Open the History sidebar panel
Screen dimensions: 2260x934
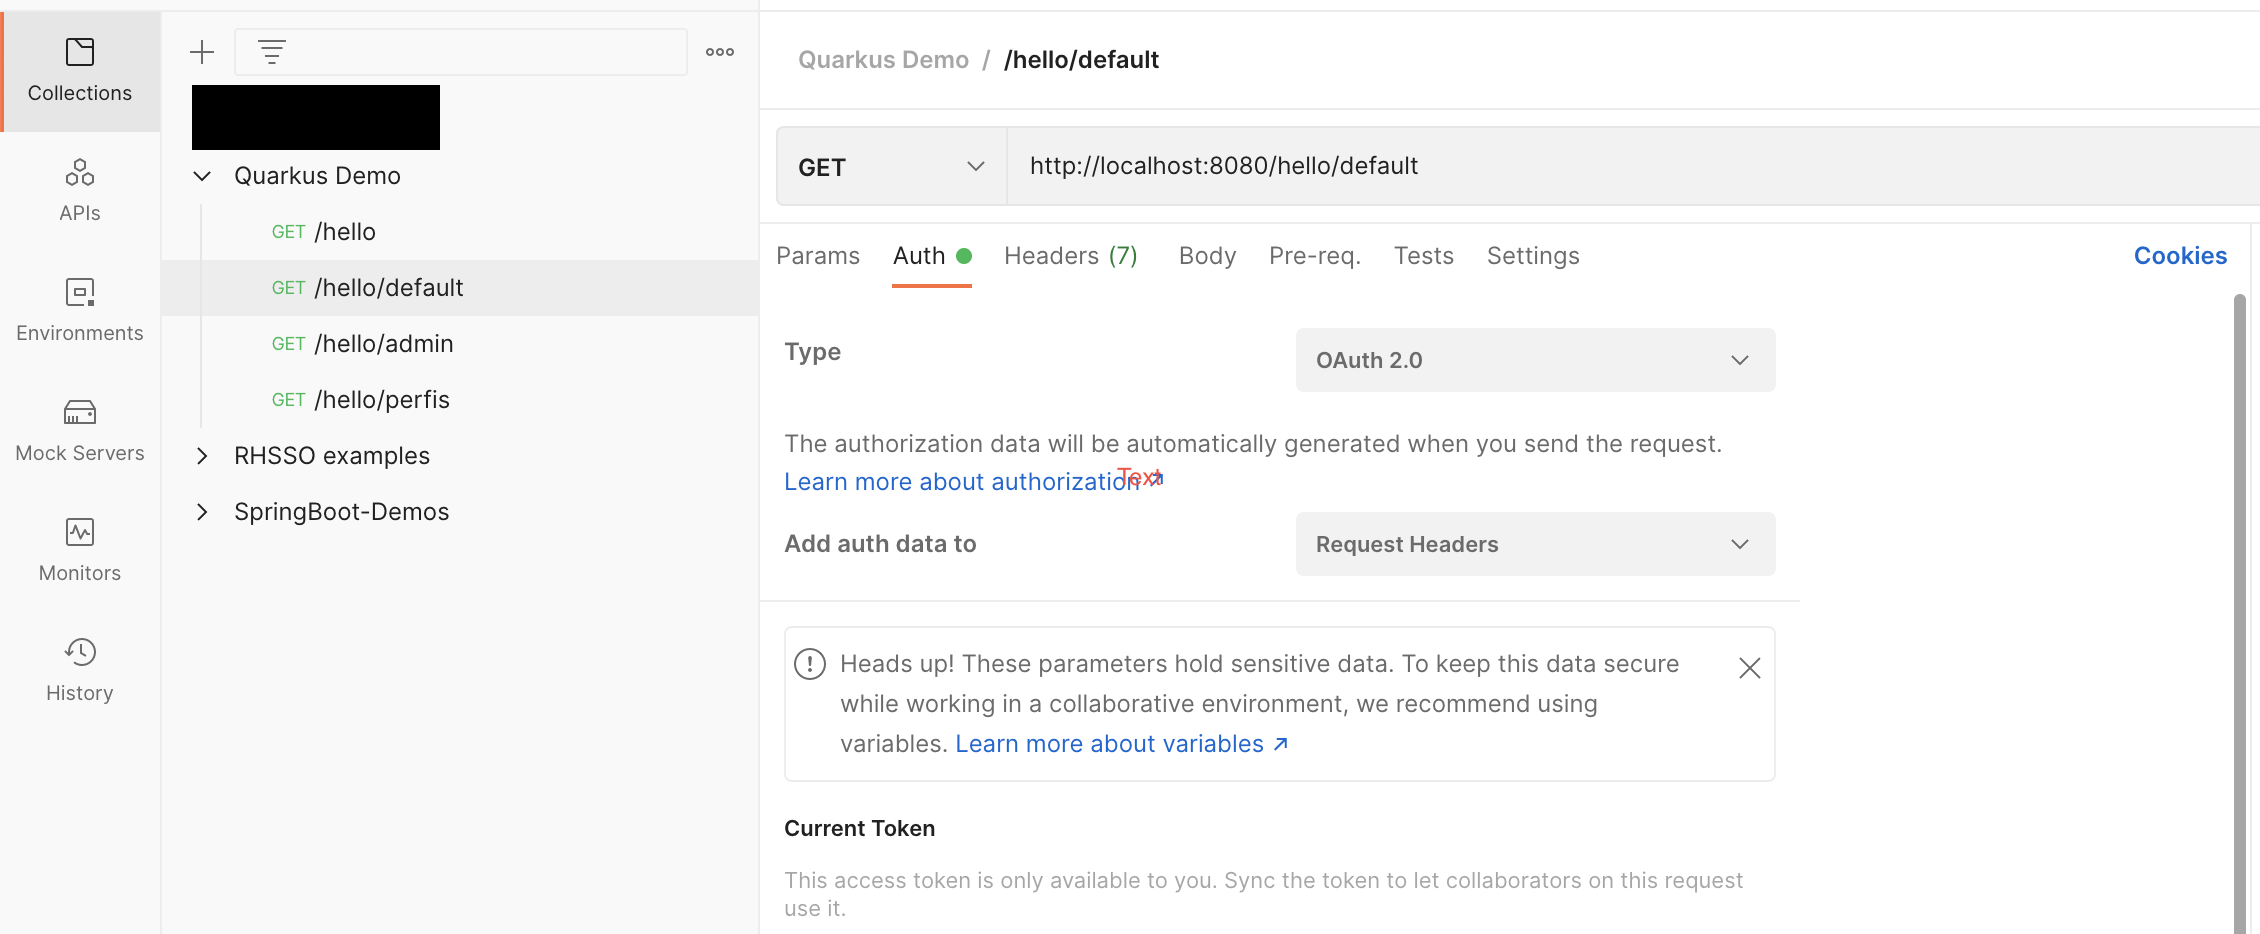pyautogui.click(x=80, y=671)
